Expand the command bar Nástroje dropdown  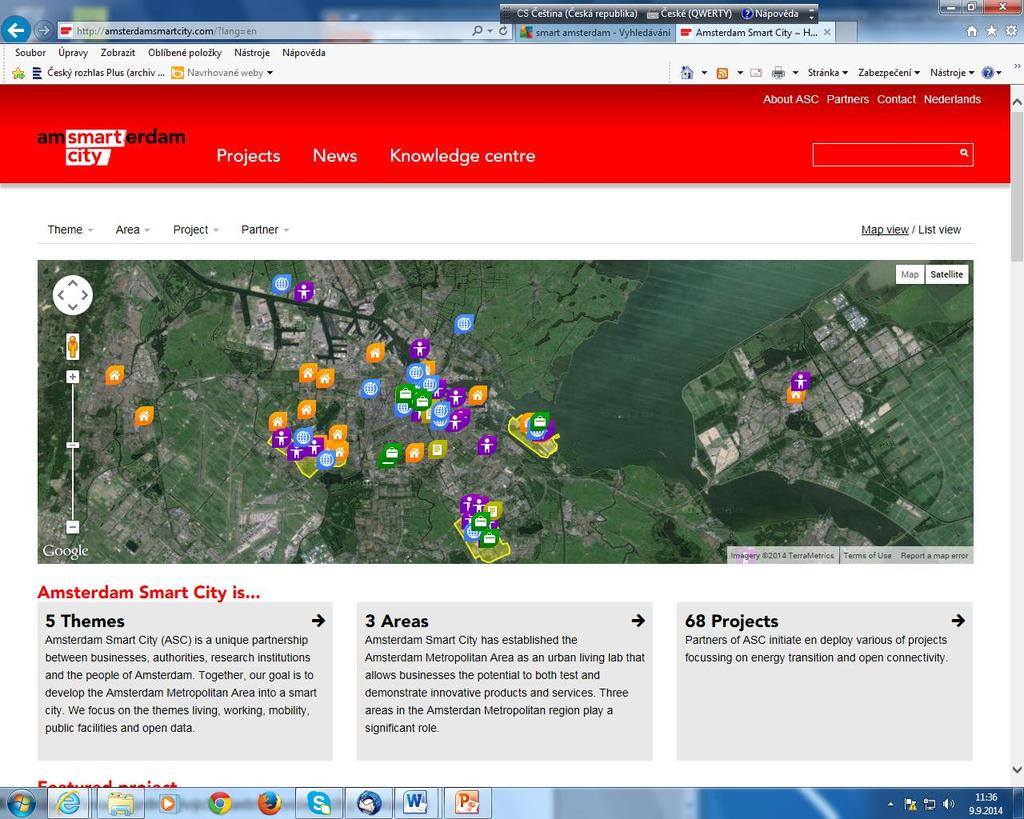point(952,72)
